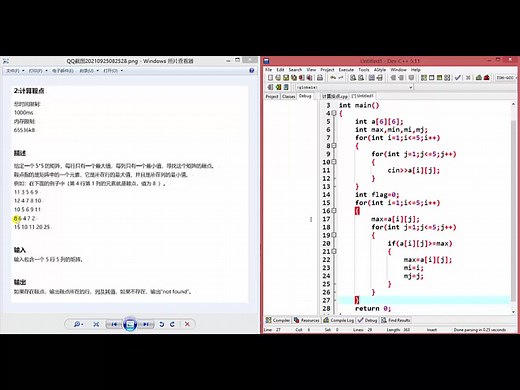This screenshot has width=520, height=390.
Task: Open the Compiler bottom panel tab
Action: pos(278,320)
